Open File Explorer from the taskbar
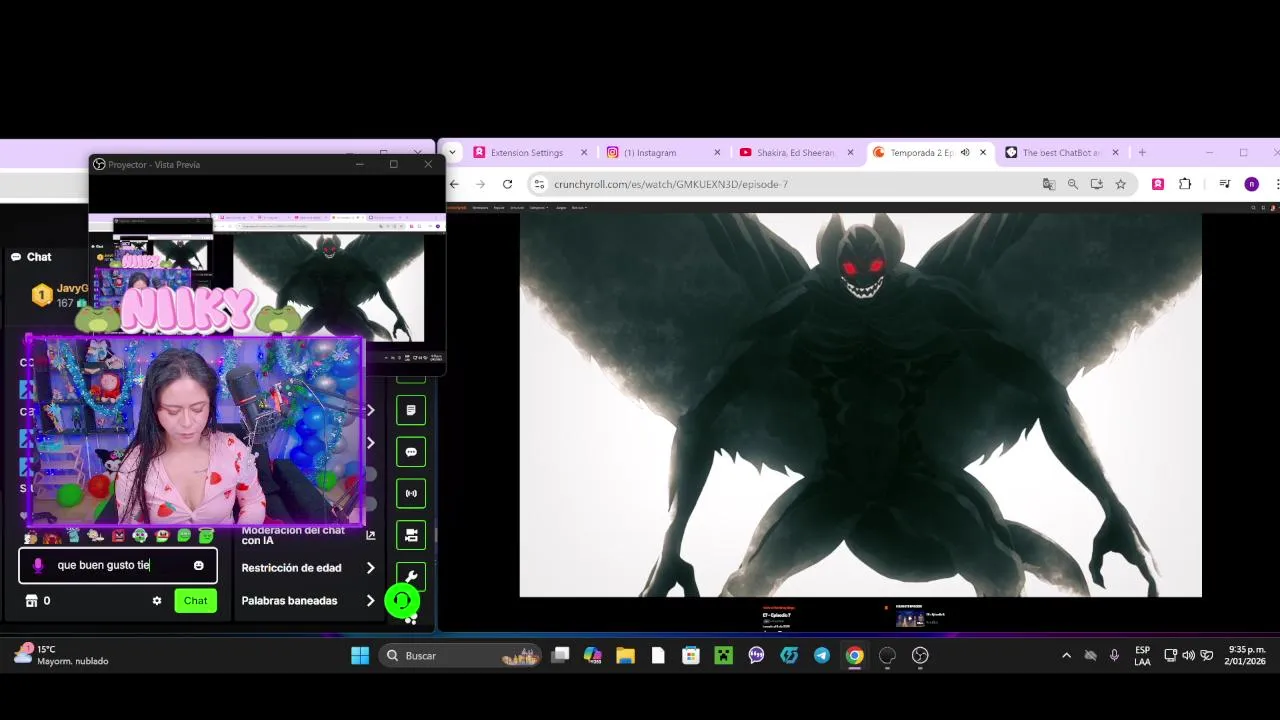1280x720 pixels. (x=625, y=656)
